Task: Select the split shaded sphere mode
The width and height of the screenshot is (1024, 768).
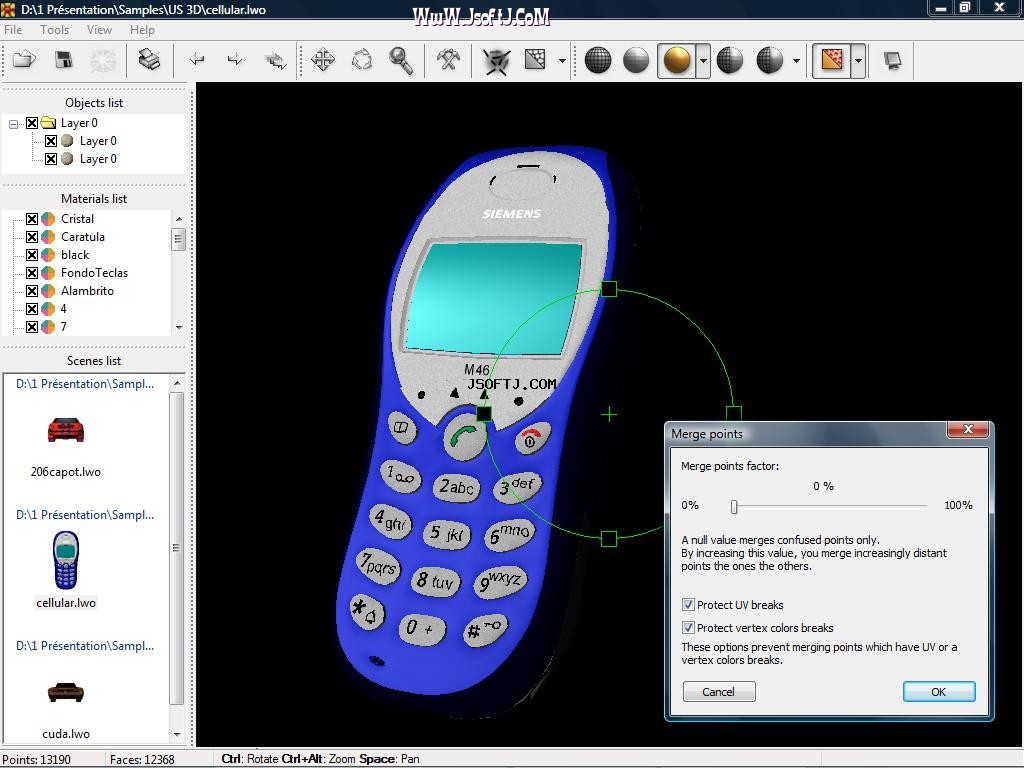Action: coord(769,60)
